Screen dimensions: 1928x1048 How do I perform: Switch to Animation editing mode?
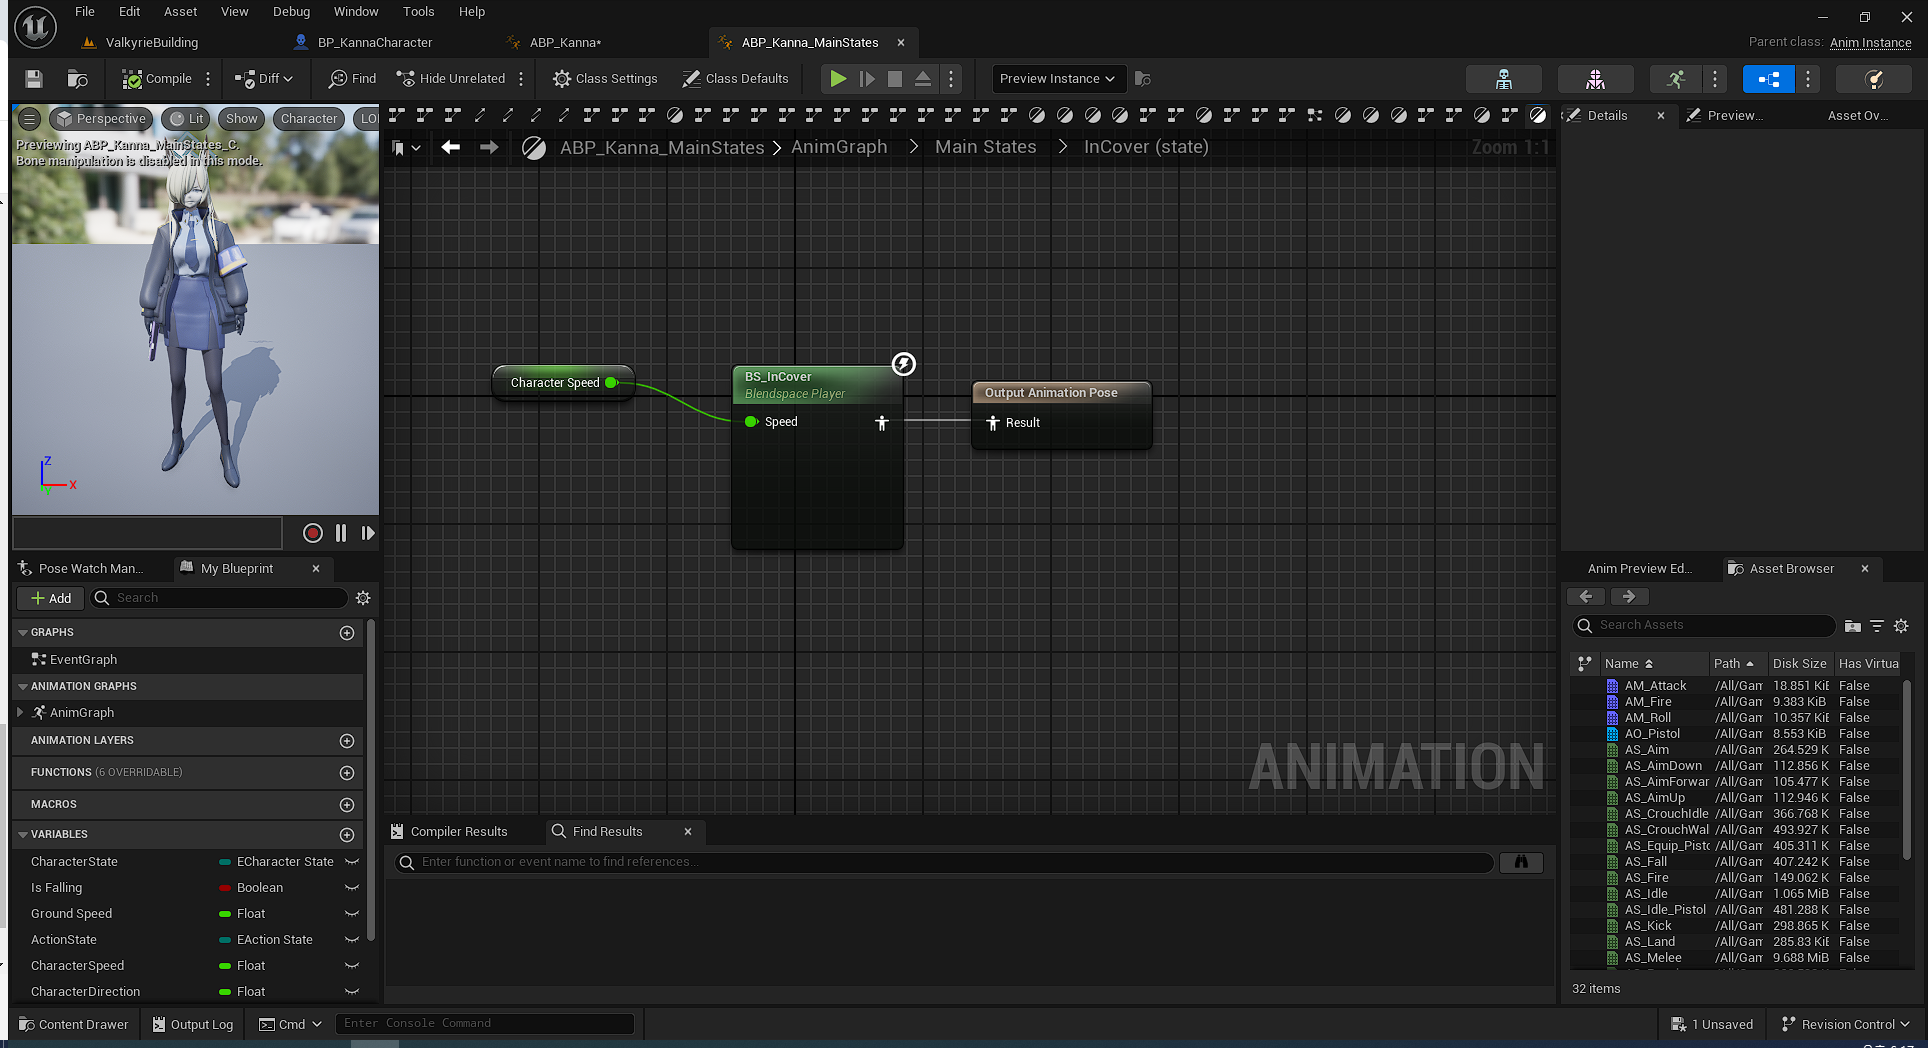tap(1676, 79)
